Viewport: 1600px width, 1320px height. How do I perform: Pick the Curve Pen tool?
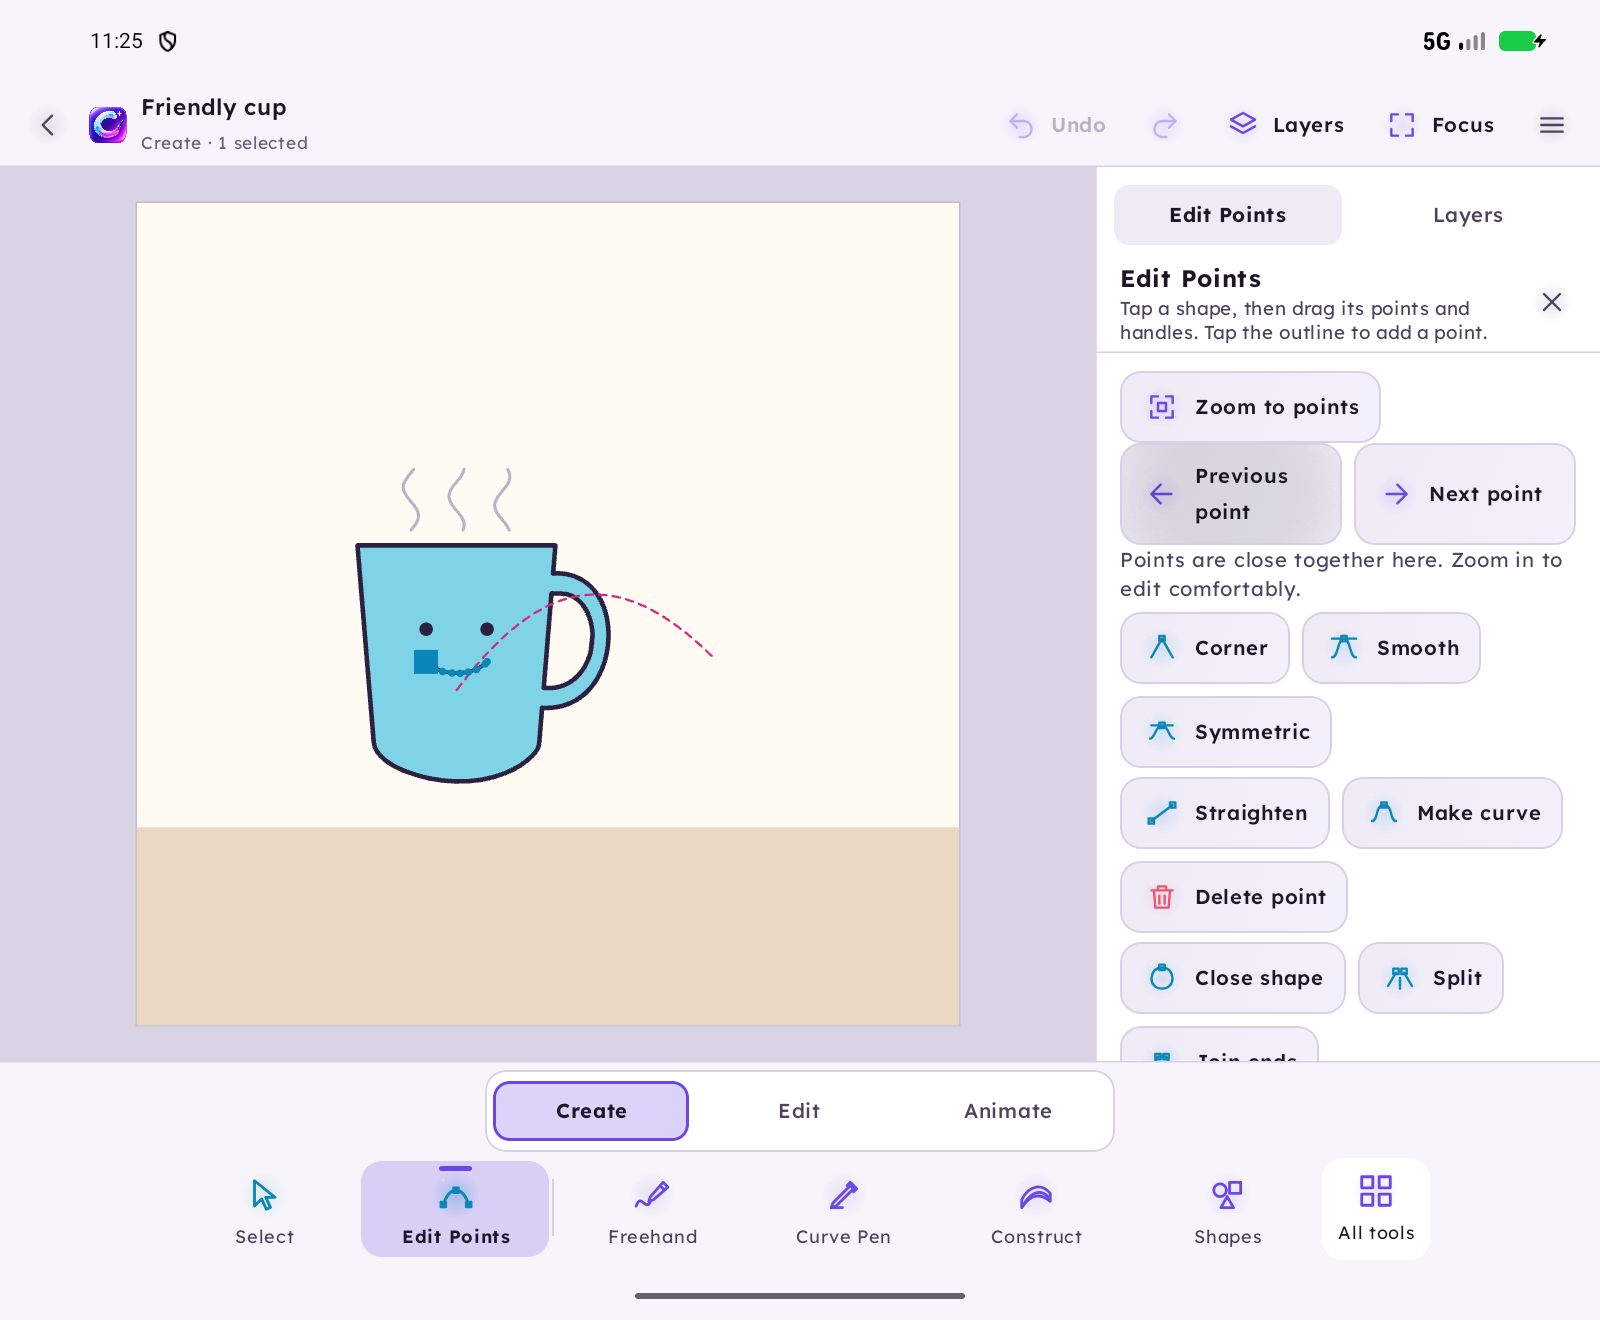pyautogui.click(x=843, y=1210)
